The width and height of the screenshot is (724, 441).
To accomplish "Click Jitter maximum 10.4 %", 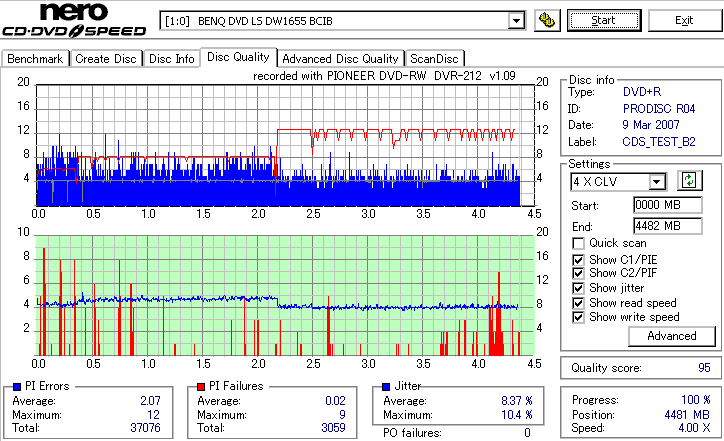I will coord(517,415).
